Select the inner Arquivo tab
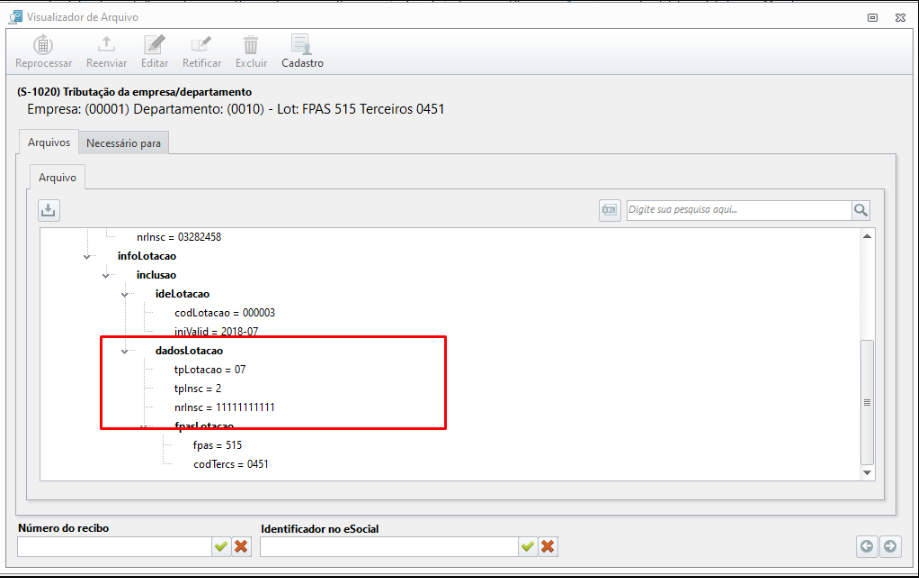 tap(57, 177)
